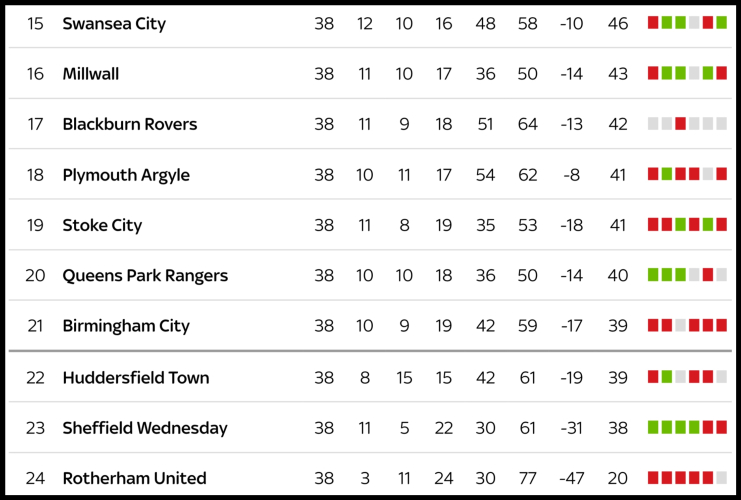Click Huddersfield Town's only green form square

(667, 378)
